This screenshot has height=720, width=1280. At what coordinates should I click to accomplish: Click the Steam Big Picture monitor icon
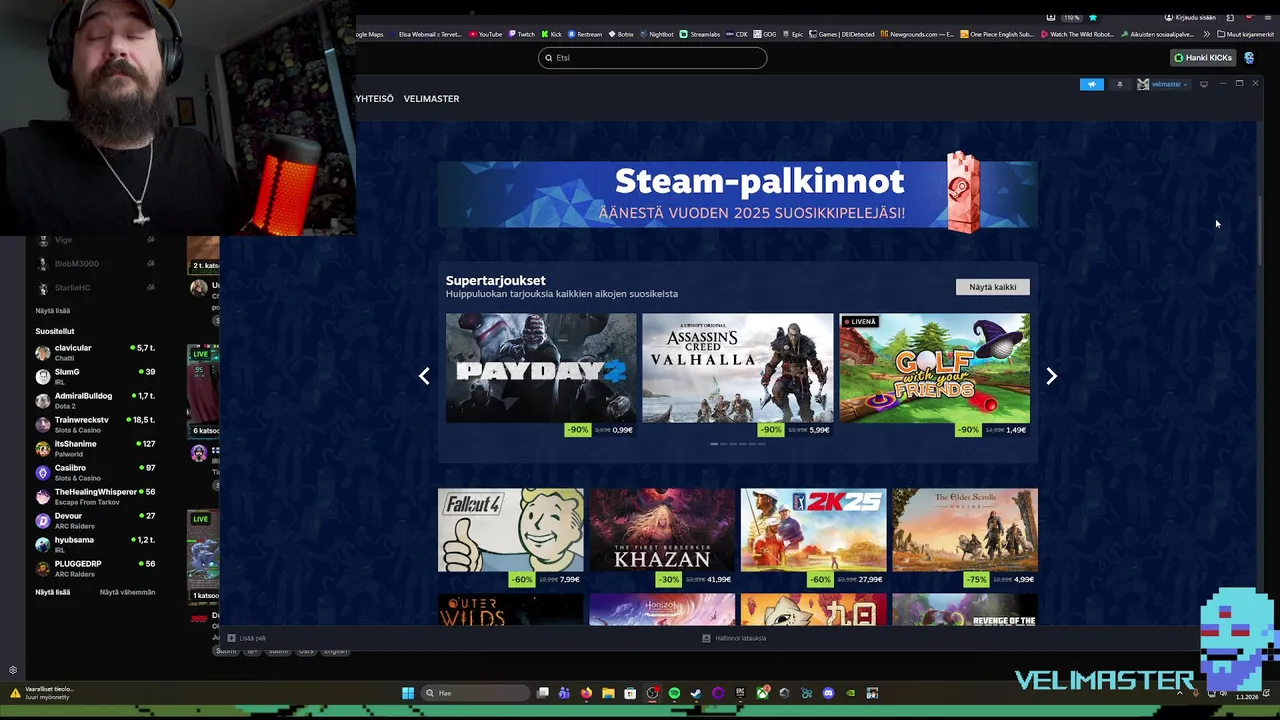[1204, 84]
